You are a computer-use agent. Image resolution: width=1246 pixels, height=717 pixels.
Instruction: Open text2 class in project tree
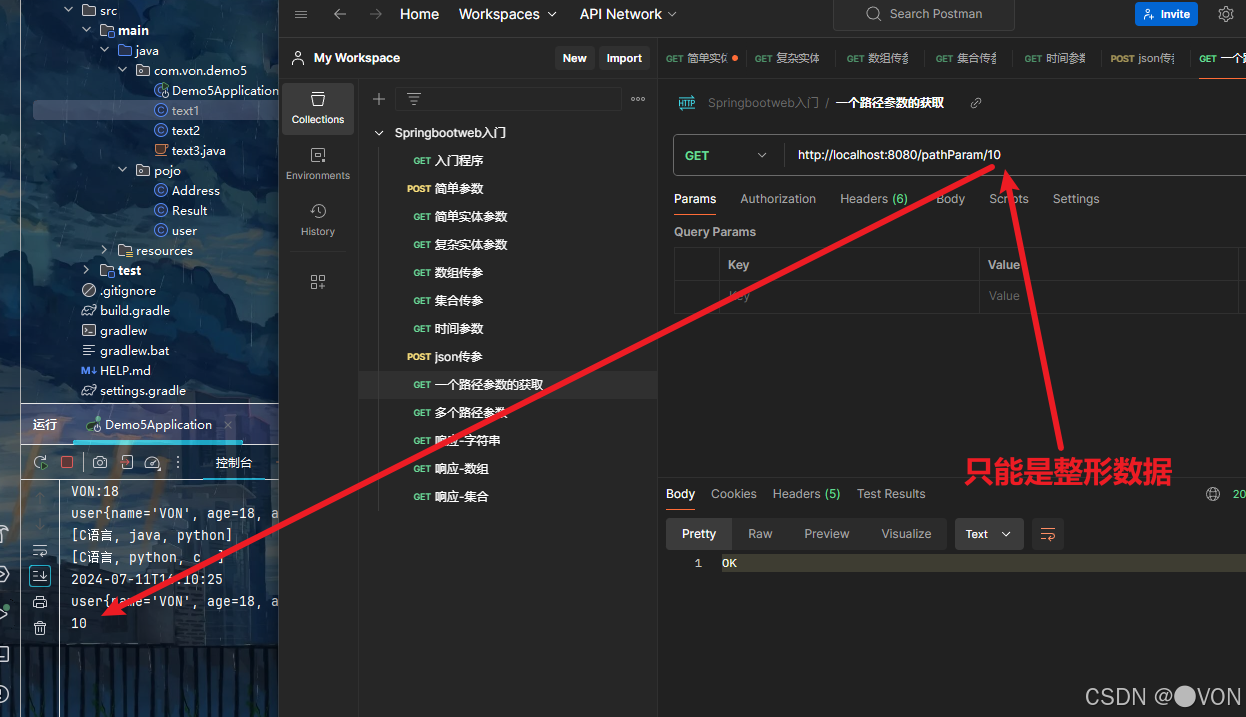185,130
